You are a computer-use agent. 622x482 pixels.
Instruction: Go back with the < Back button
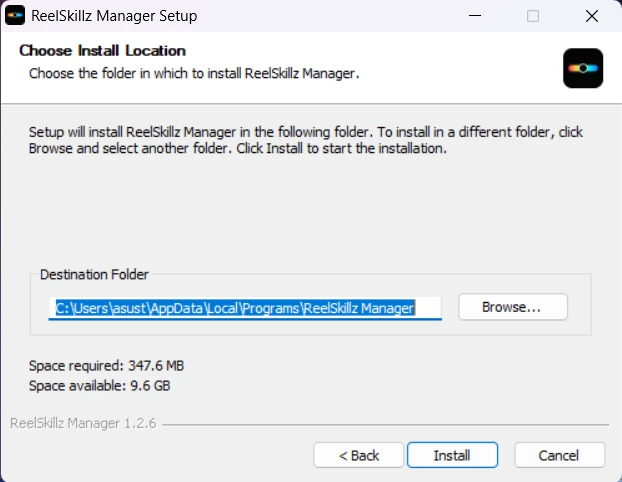(359, 455)
